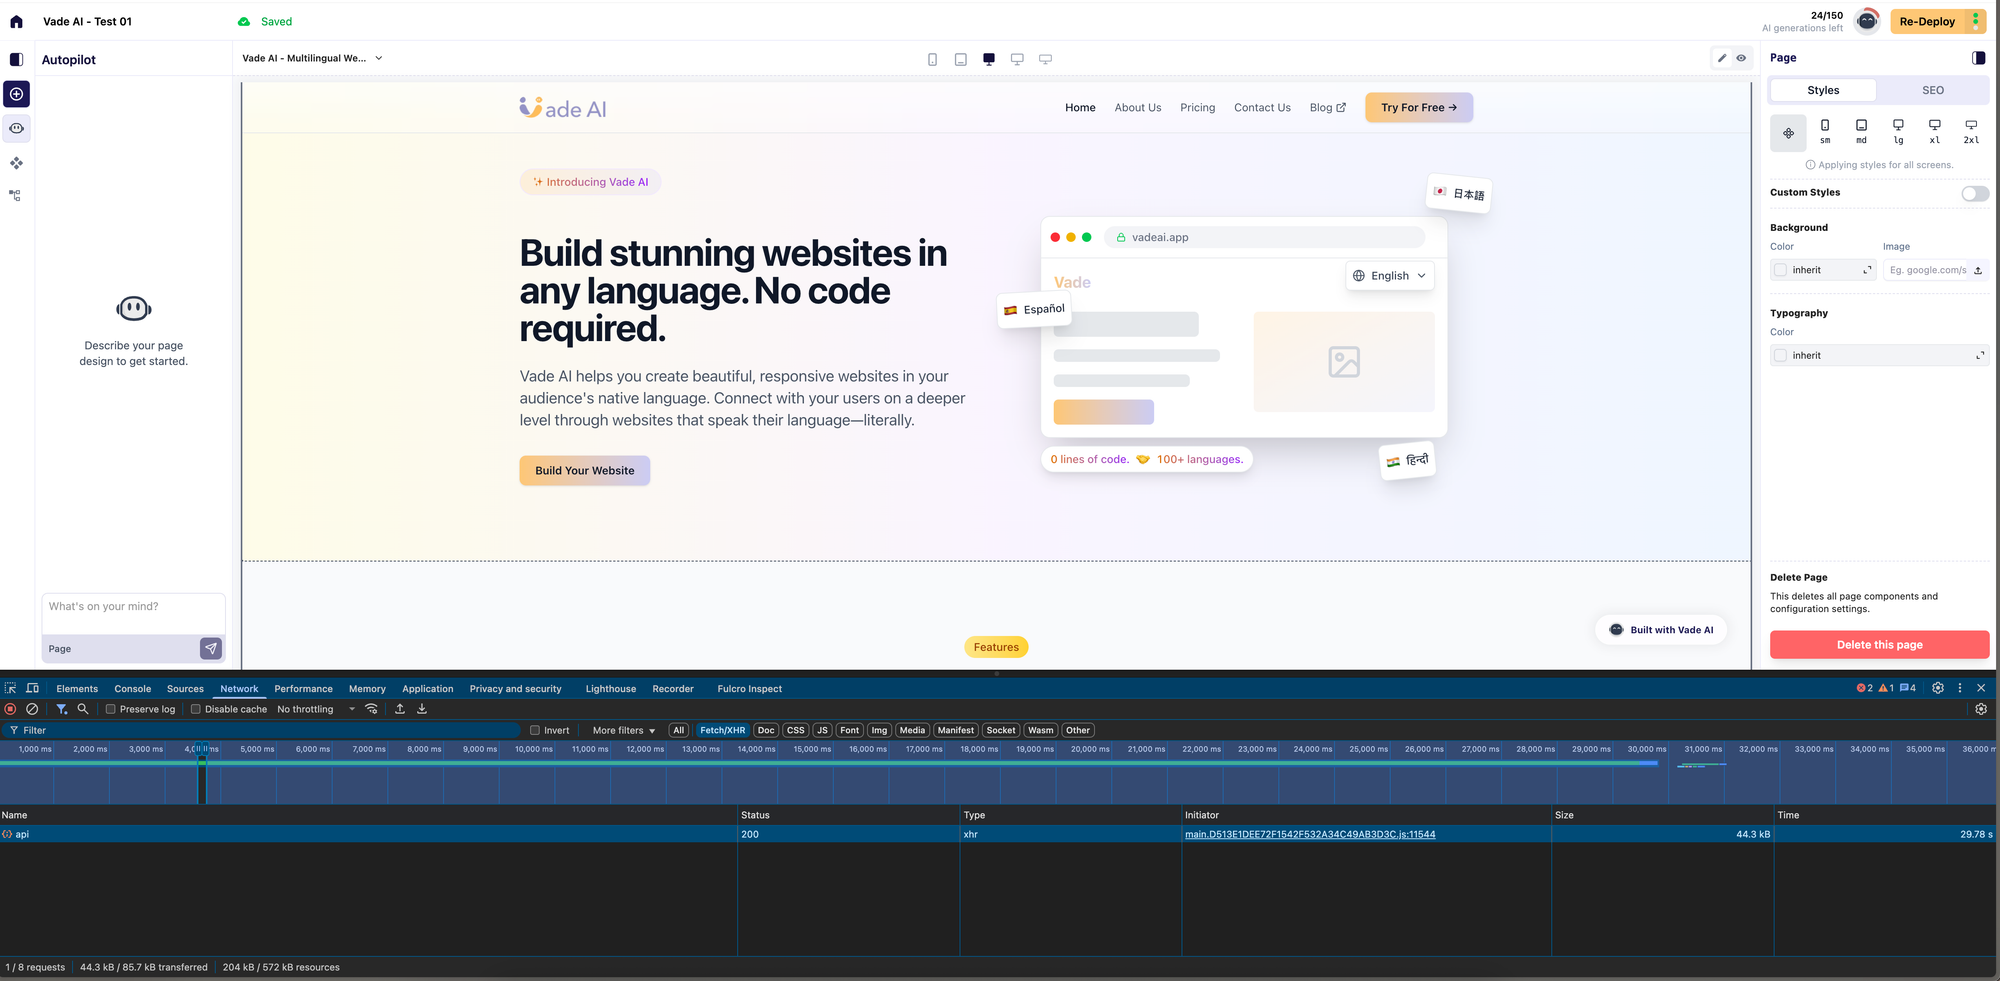2000x981 pixels.
Task: Switch canvas to widescreen preview
Action: pos(1045,59)
